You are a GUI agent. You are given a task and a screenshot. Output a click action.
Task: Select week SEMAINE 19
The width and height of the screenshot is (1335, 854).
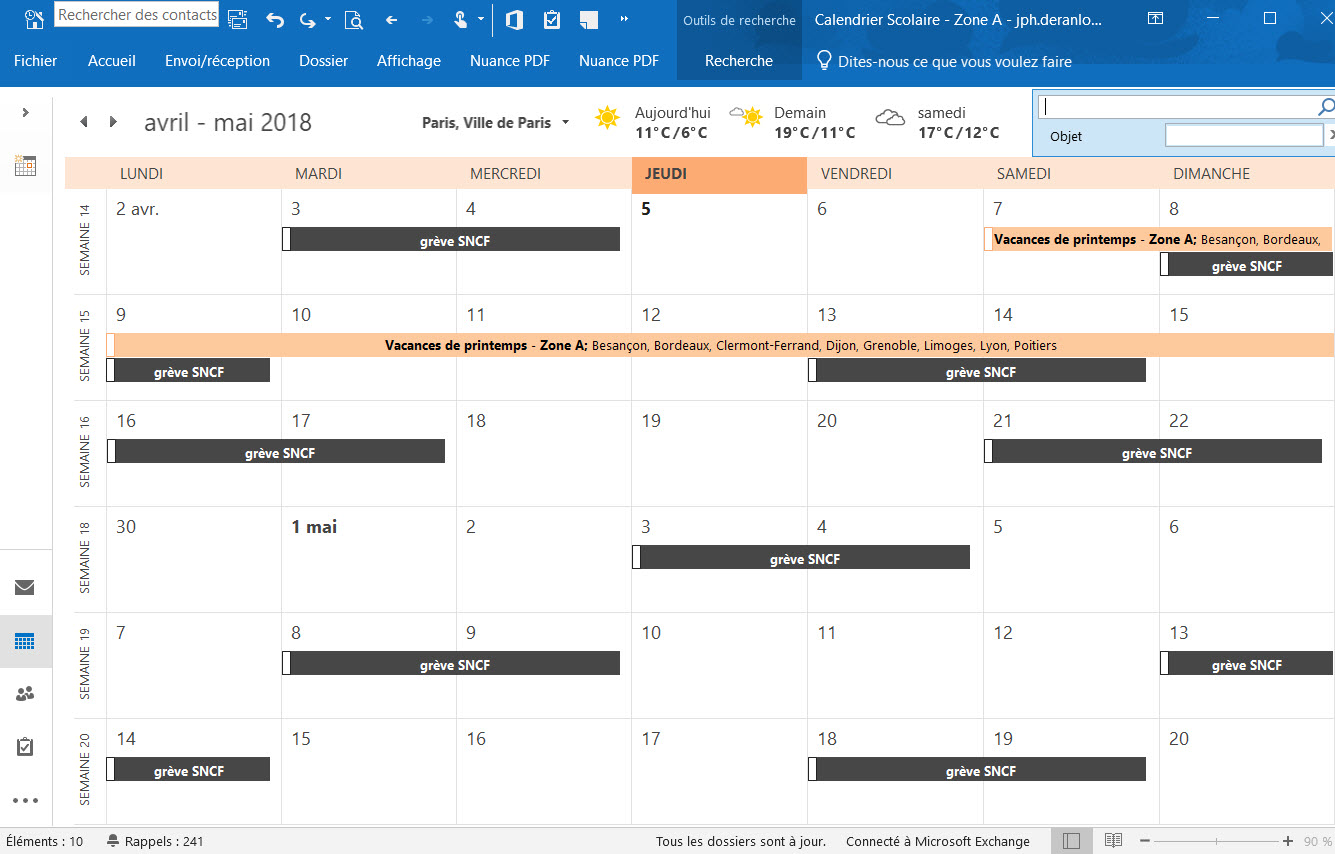84,664
